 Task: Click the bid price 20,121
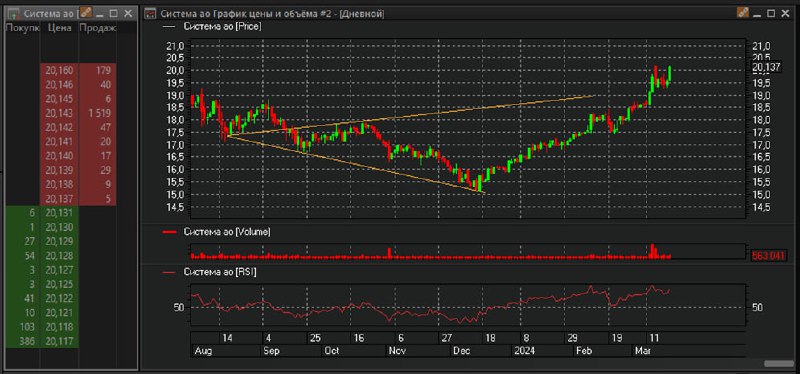[x=59, y=313]
